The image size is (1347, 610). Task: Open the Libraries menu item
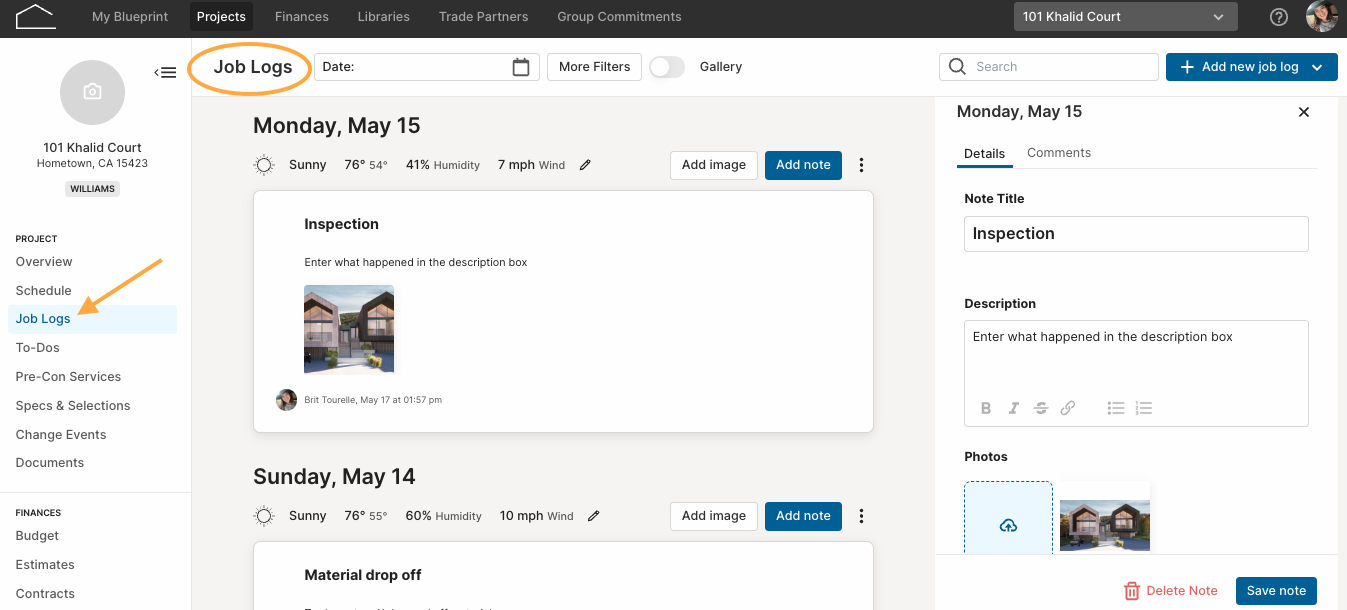384,17
